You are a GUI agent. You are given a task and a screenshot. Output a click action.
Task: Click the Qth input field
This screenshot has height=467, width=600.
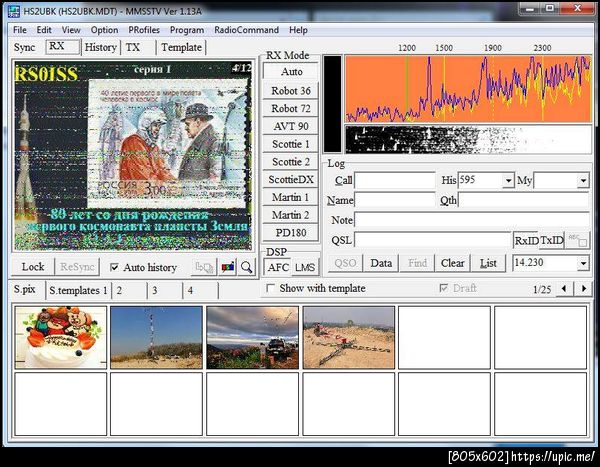click(523, 200)
